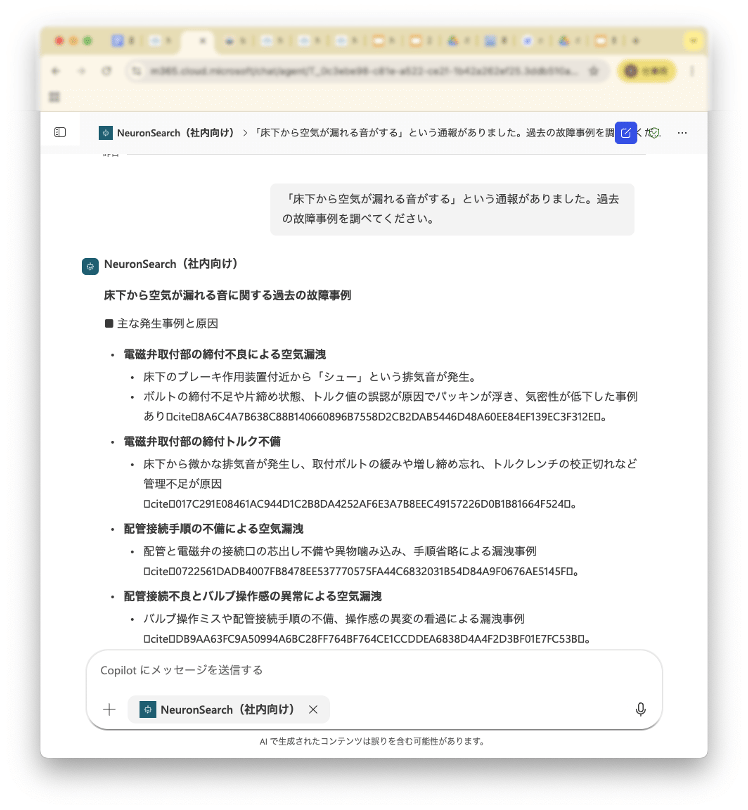The height and width of the screenshot is (810, 748).
Task: Click NeuronSearch（社内向け） breadcrumb link
Action: pyautogui.click(x=175, y=132)
